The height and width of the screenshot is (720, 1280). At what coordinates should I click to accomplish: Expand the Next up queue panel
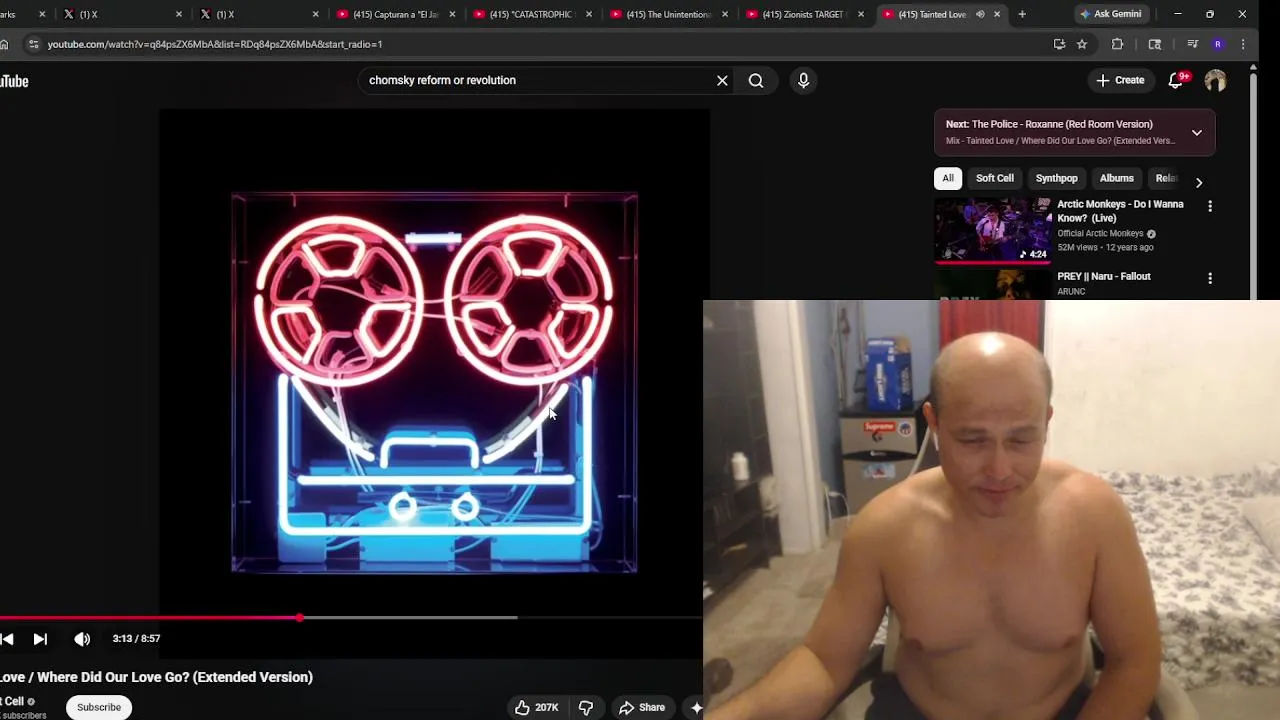pos(1196,132)
